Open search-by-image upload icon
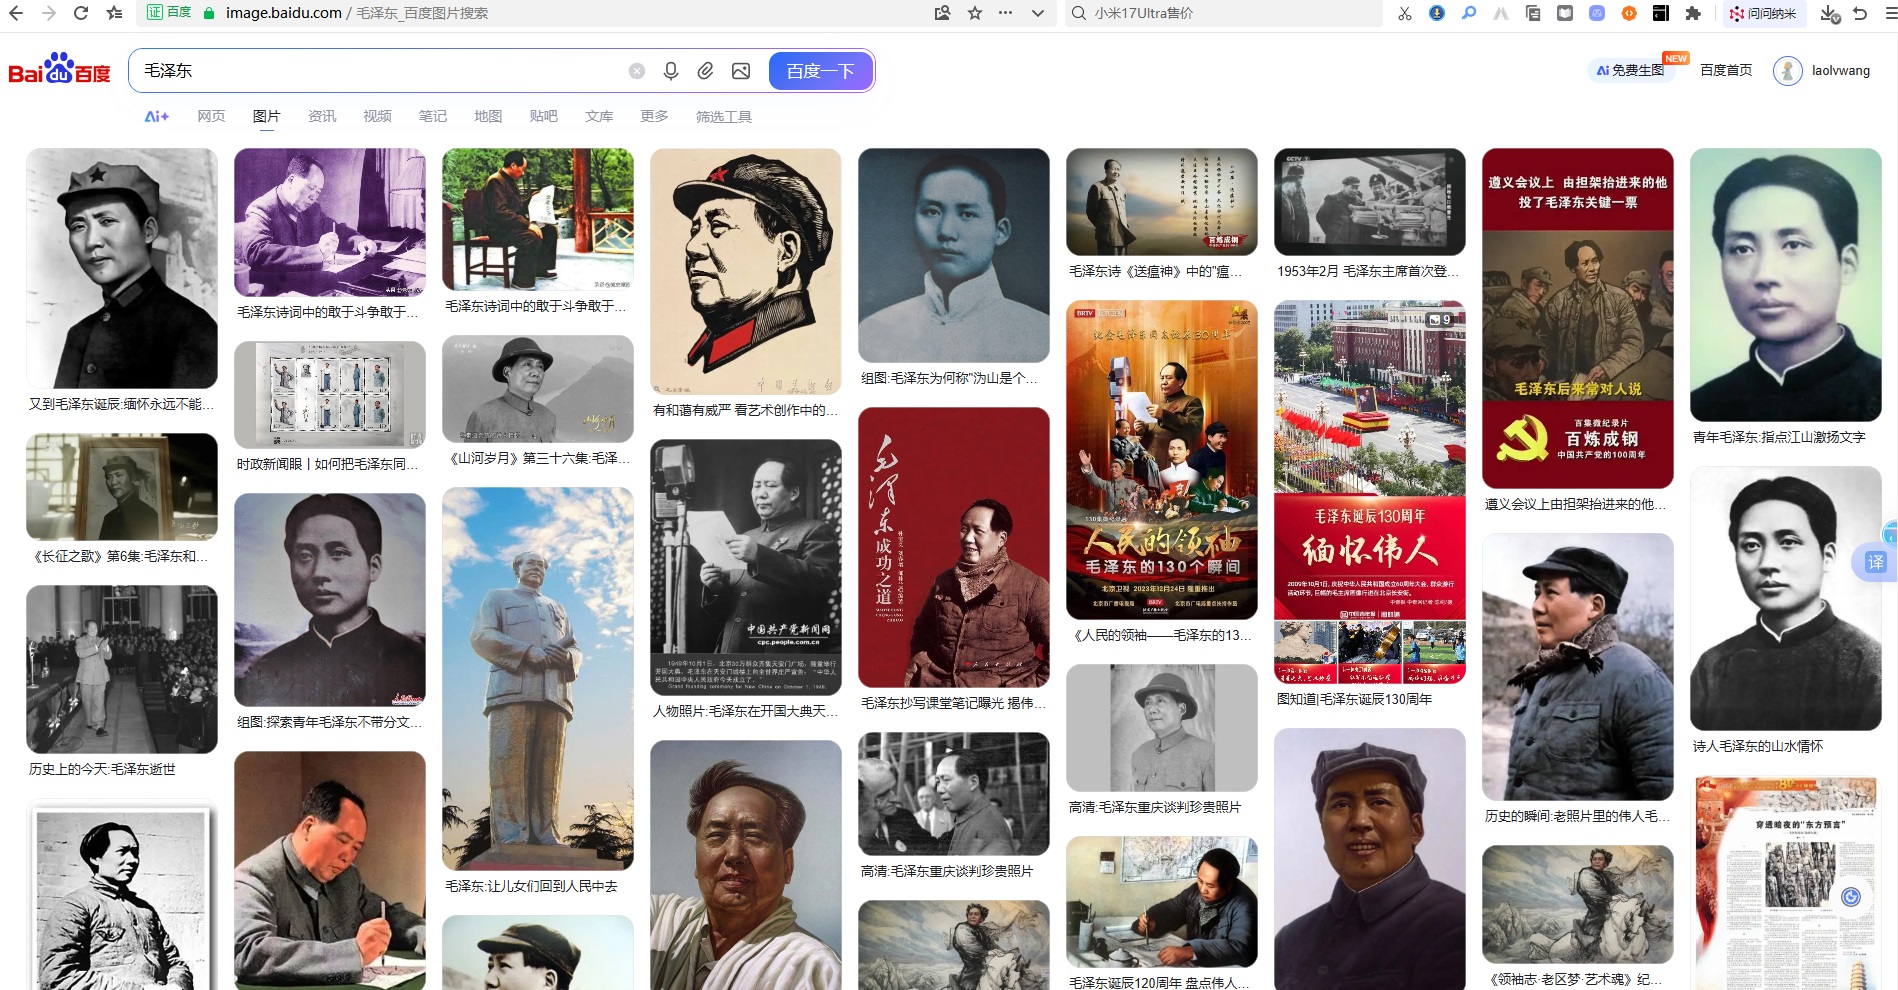The height and width of the screenshot is (990, 1898). click(741, 71)
